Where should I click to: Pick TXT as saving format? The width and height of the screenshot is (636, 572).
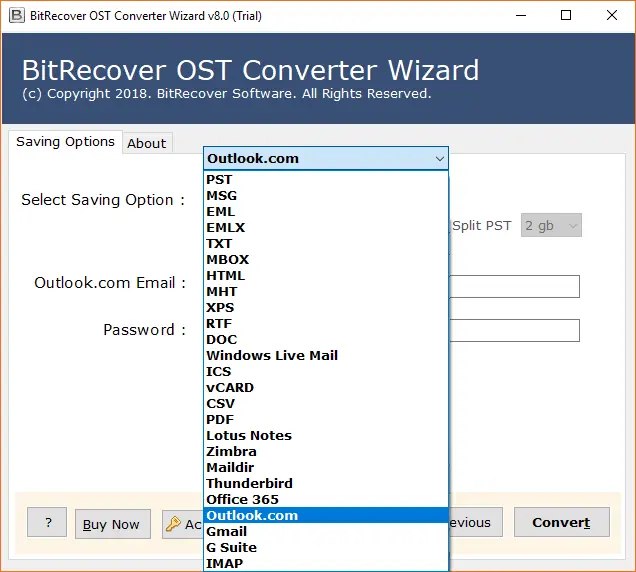[326, 243]
